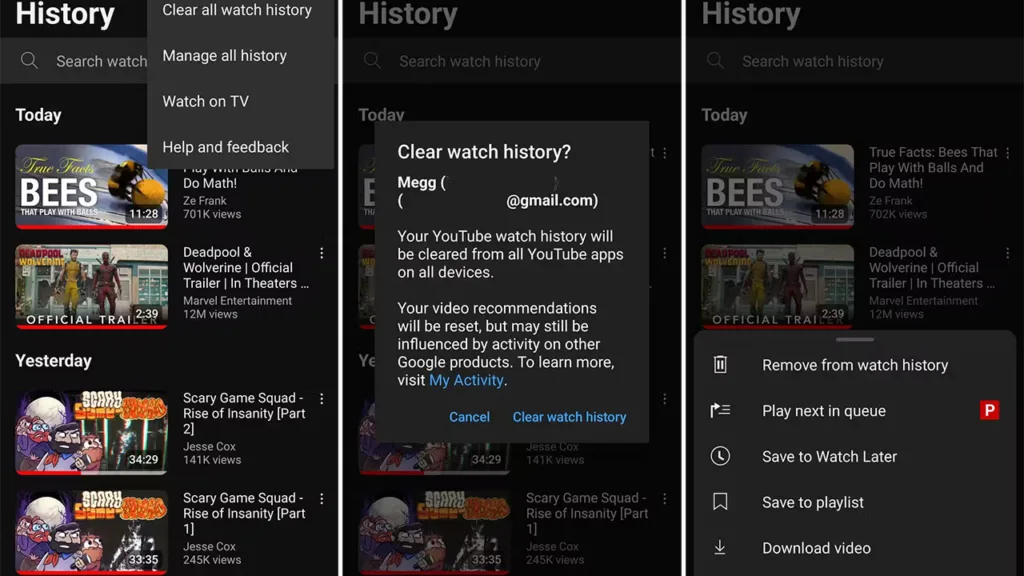Tap Scary Game Squad Part 2 title, left panel
The height and width of the screenshot is (576, 1024).
pyautogui.click(x=244, y=413)
